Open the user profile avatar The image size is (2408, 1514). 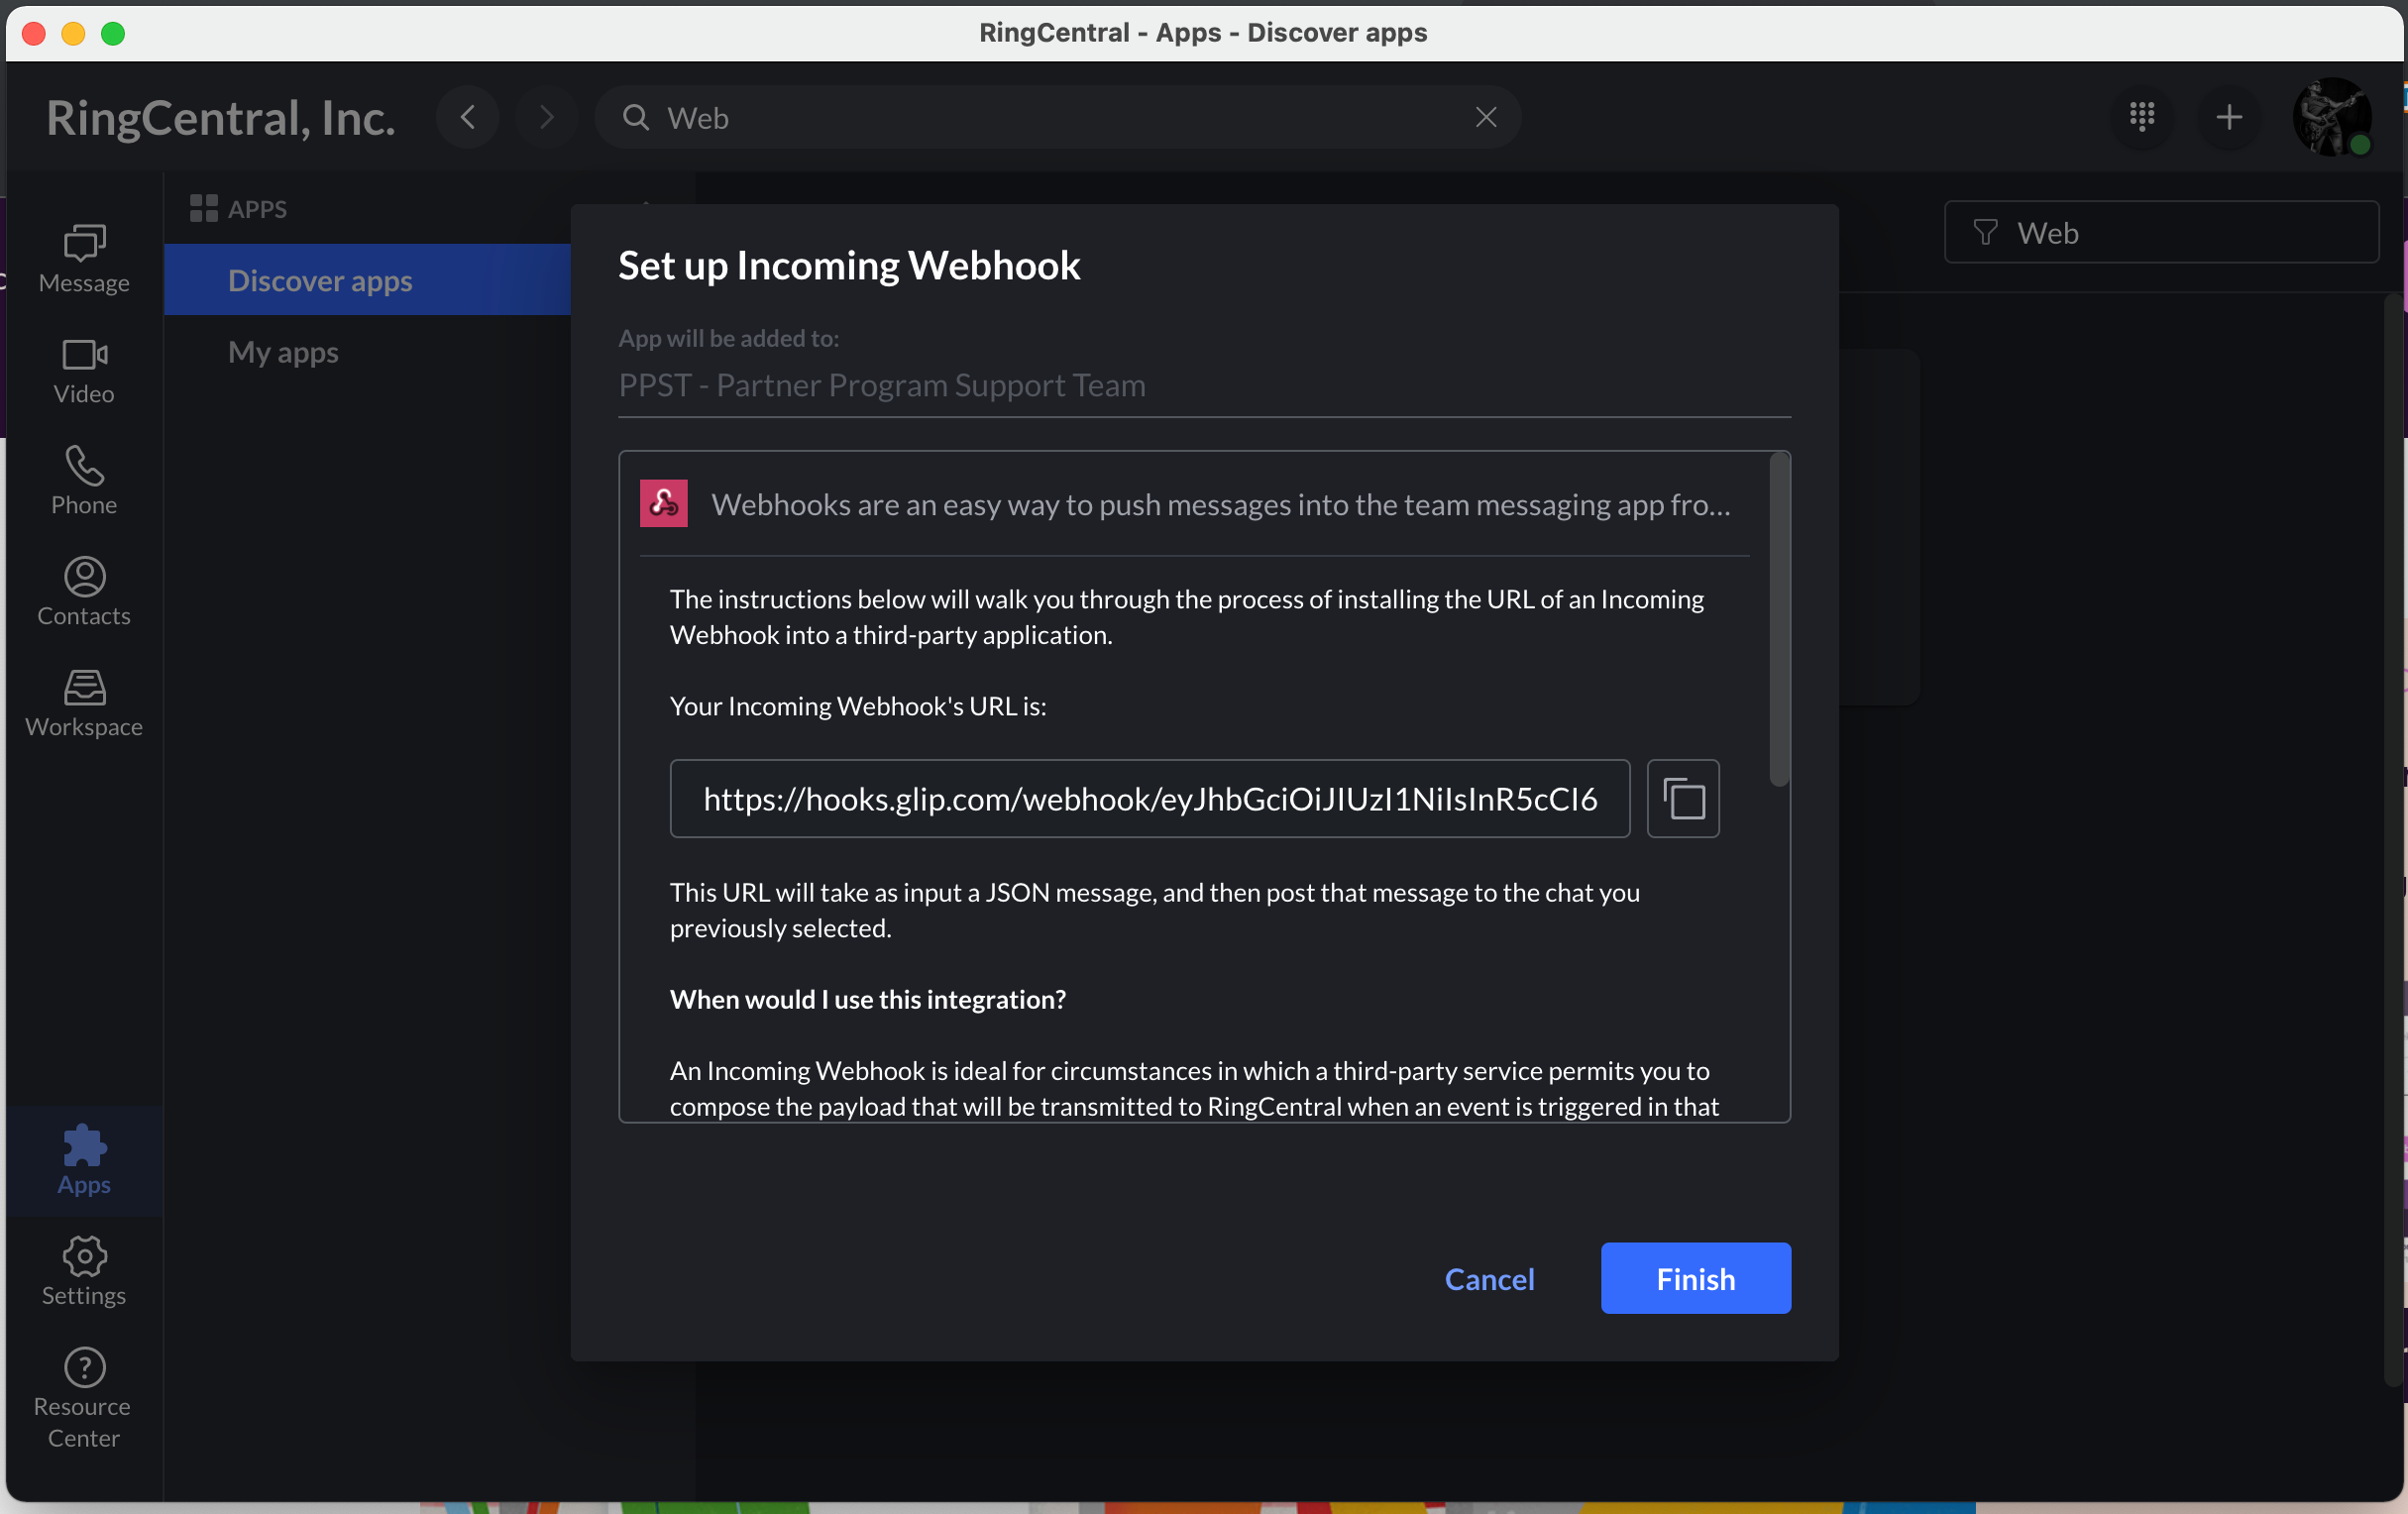click(2332, 117)
